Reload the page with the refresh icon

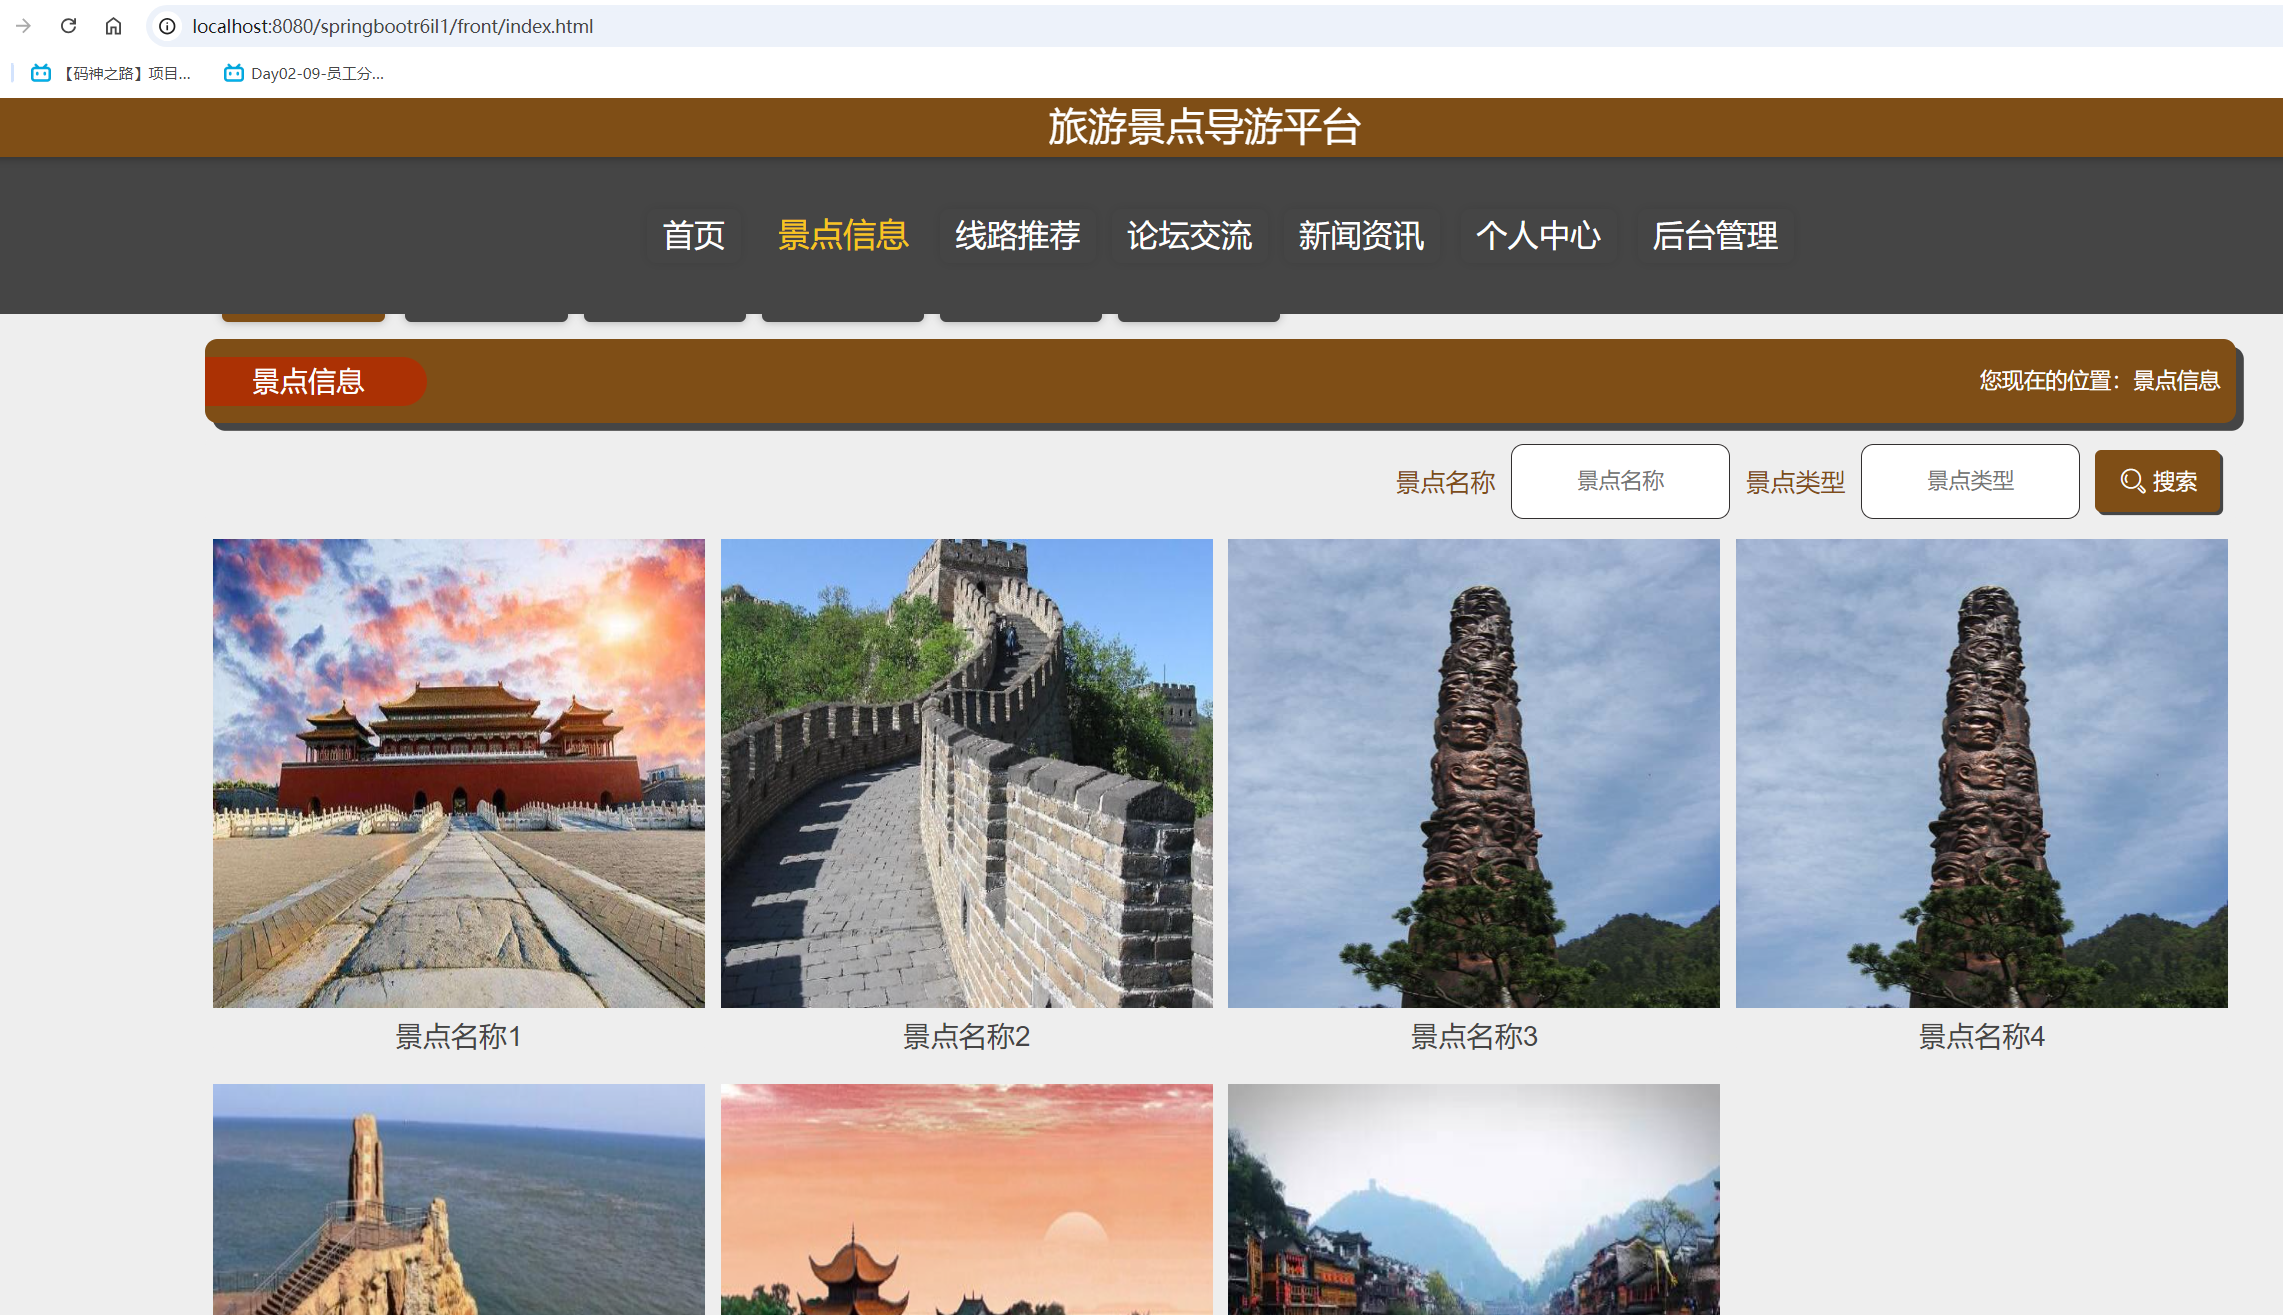coord(68,26)
